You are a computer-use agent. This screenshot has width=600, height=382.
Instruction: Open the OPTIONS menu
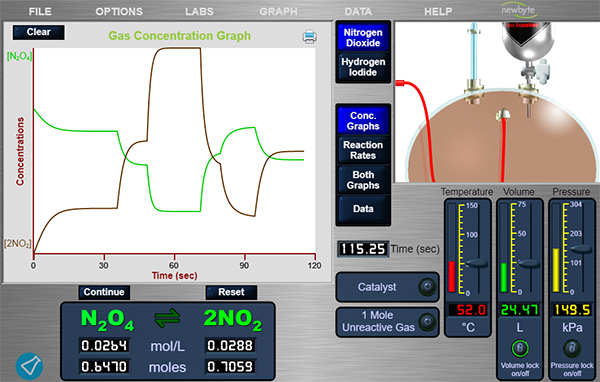point(119,11)
